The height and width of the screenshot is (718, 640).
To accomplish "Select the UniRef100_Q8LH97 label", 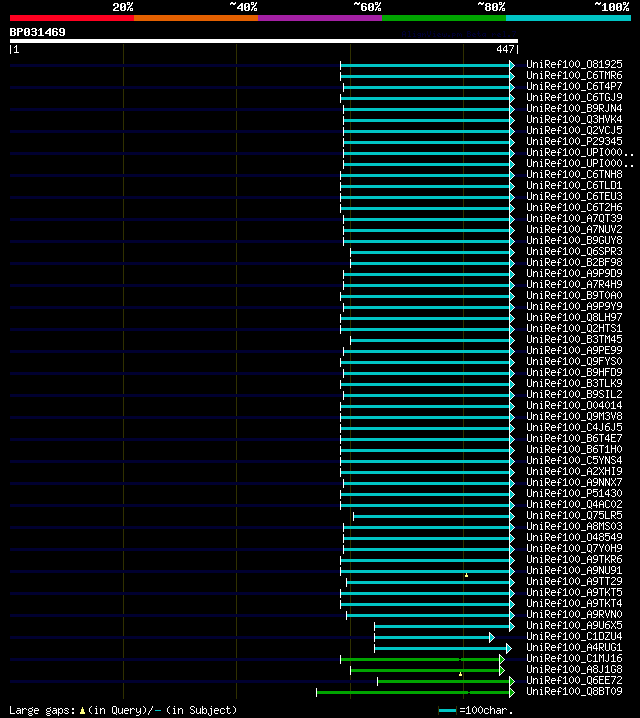I will point(574,317).
